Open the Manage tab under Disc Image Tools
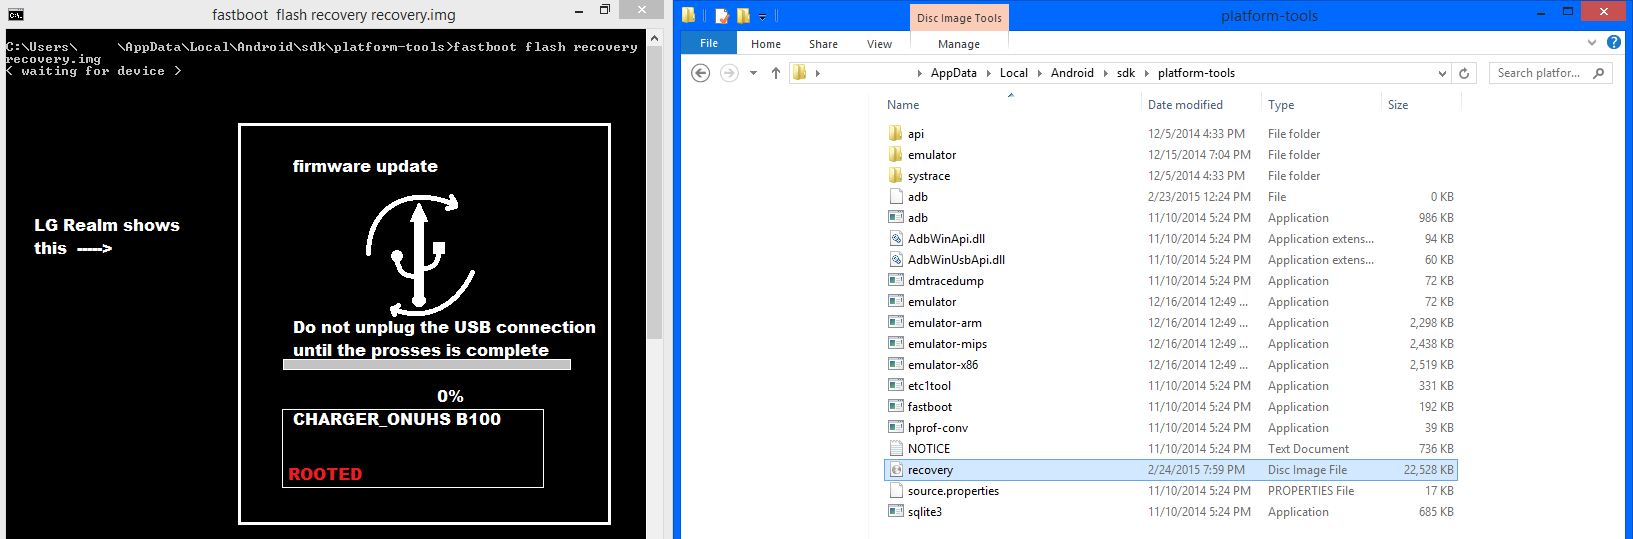1633x539 pixels. 958,44
